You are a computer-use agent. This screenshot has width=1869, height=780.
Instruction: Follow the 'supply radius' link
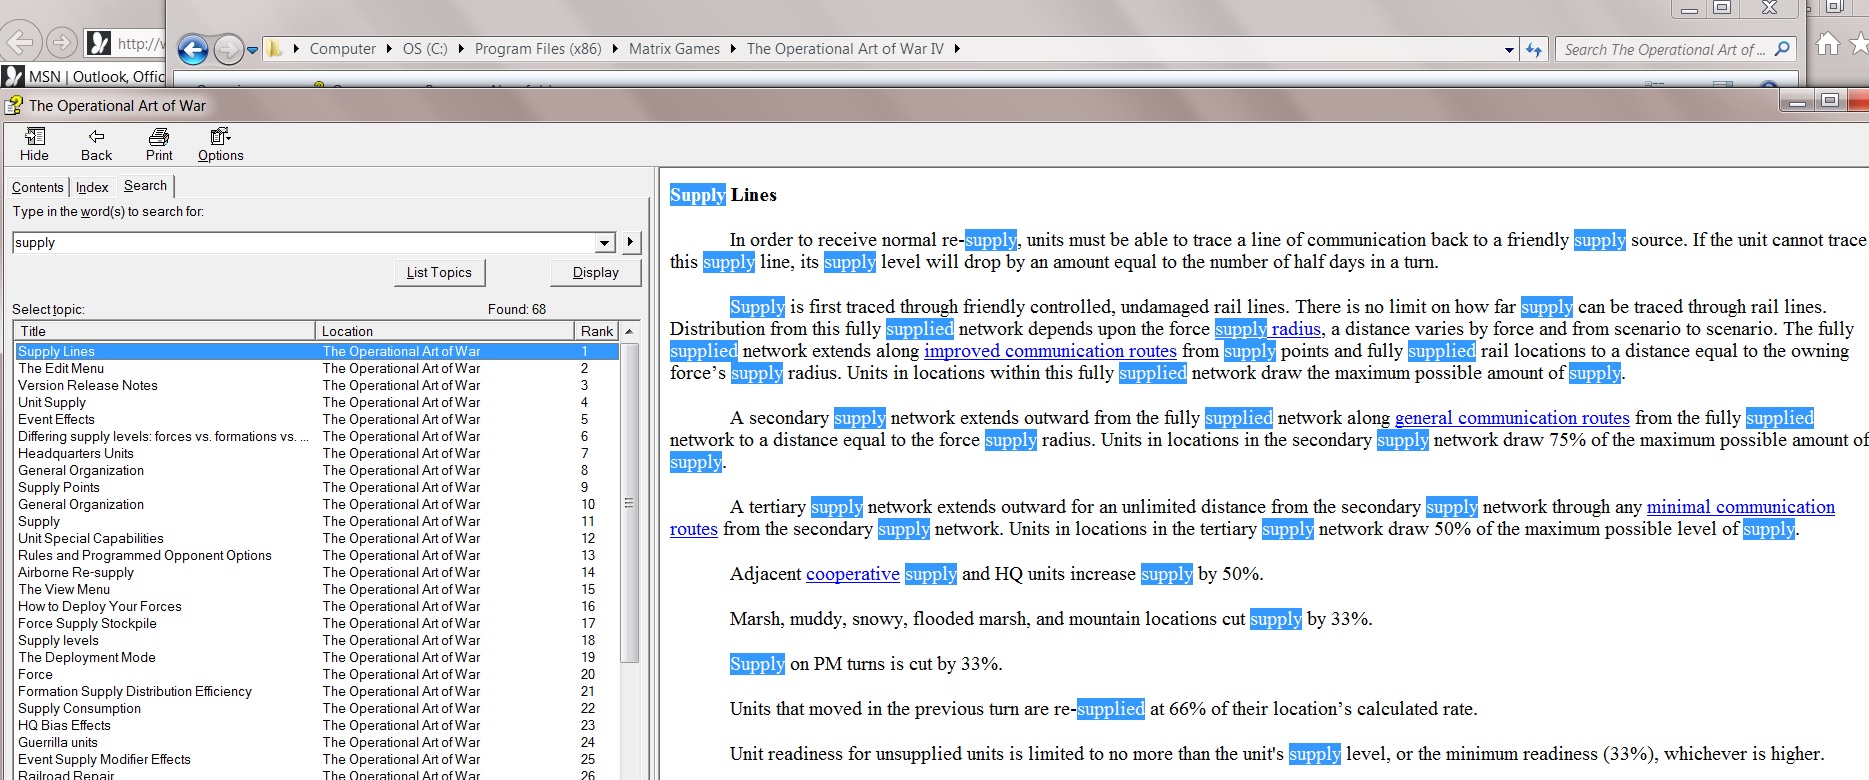1268,329
